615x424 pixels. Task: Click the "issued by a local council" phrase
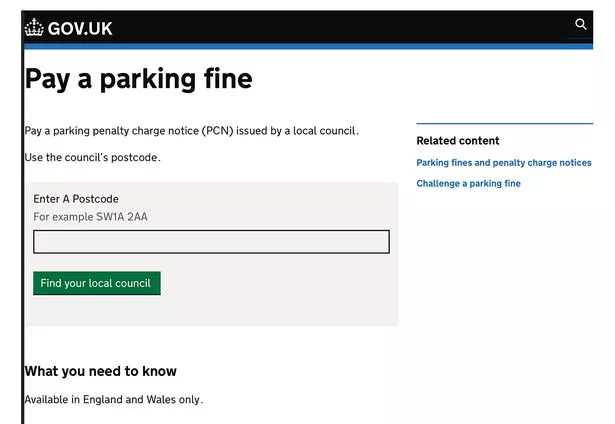(299, 131)
